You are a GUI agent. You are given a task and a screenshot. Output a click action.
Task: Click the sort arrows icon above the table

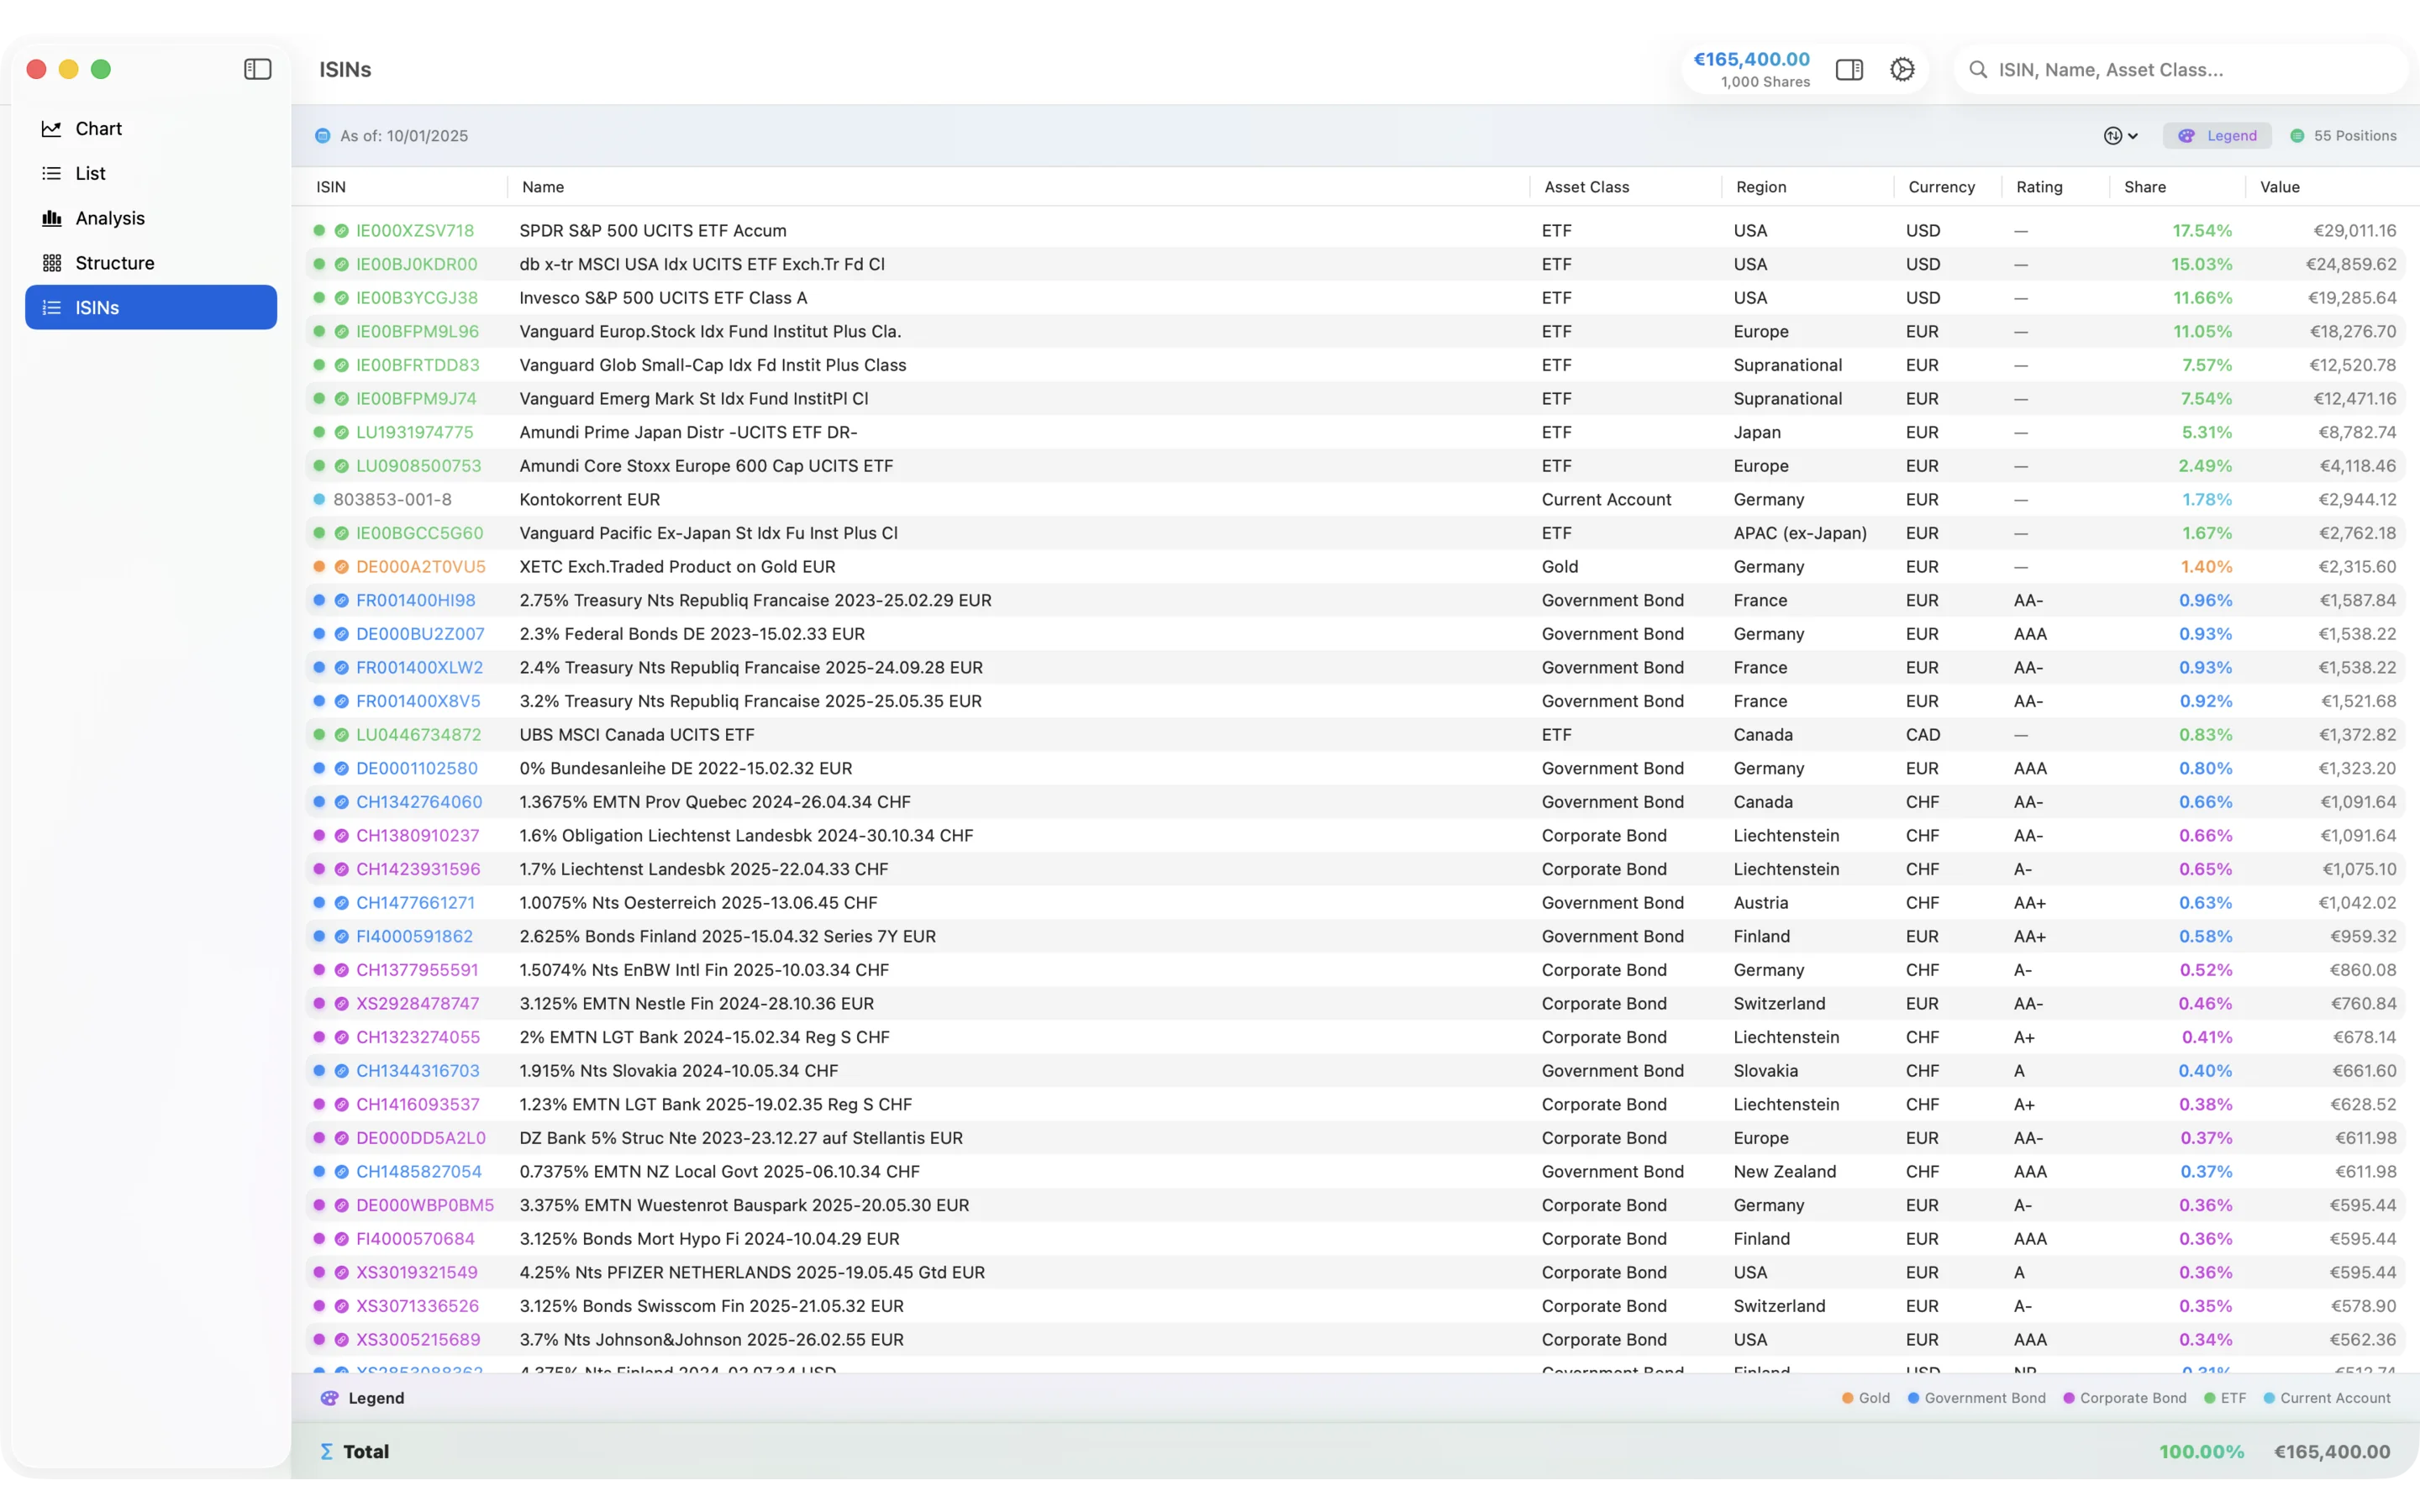(2113, 135)
